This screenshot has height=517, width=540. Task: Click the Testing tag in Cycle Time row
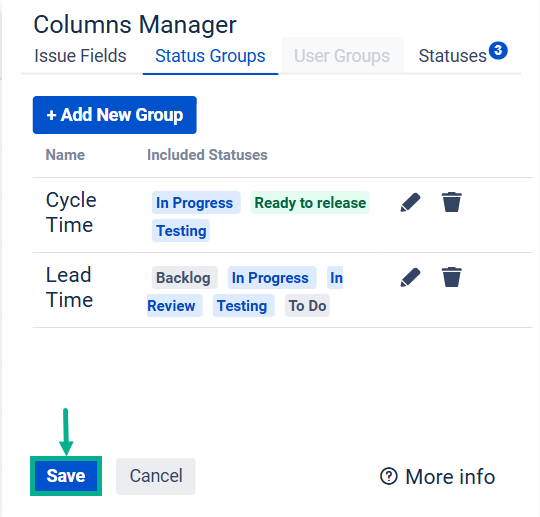point(181,230)
